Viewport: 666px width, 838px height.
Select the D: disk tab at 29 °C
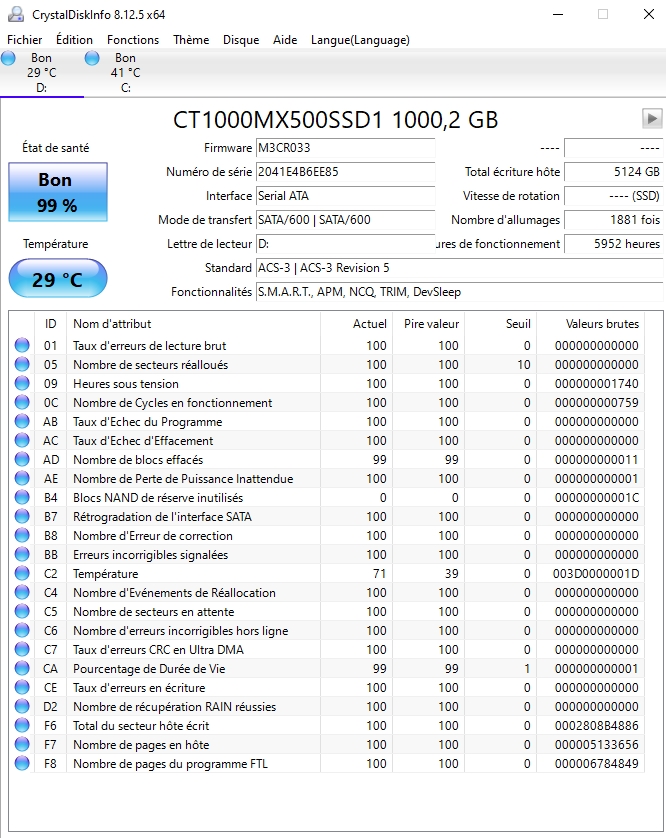click(42, 73)
